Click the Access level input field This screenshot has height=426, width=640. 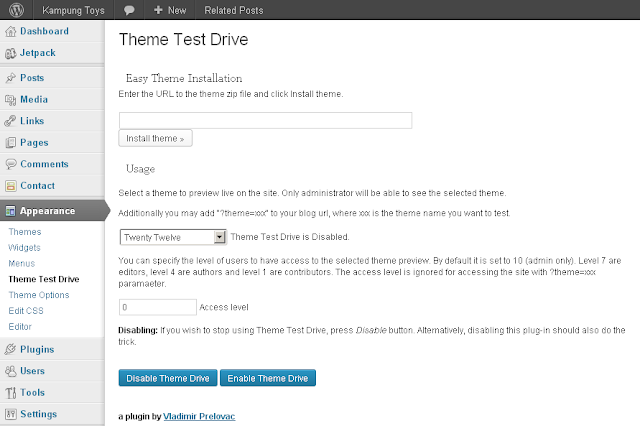pyautogui.click(x=158, y=307)
